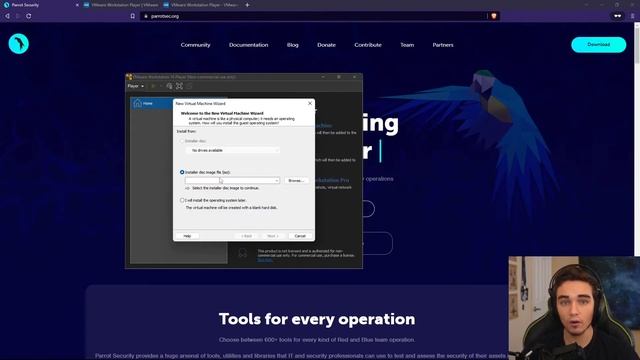
Task: Open the Partners page
Action: [x=443, y=45]
